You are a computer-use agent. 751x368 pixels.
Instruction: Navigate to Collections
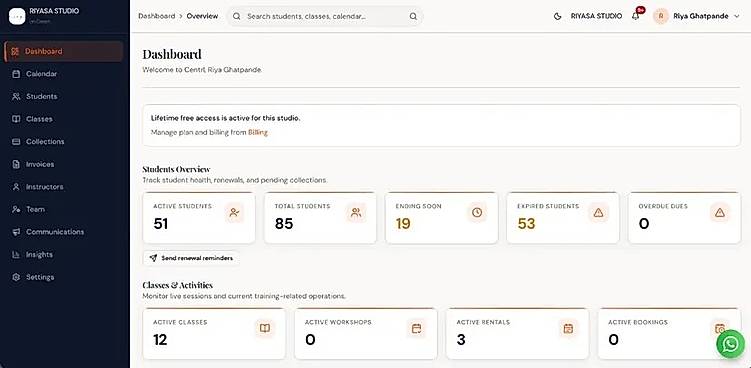(64, 141)
